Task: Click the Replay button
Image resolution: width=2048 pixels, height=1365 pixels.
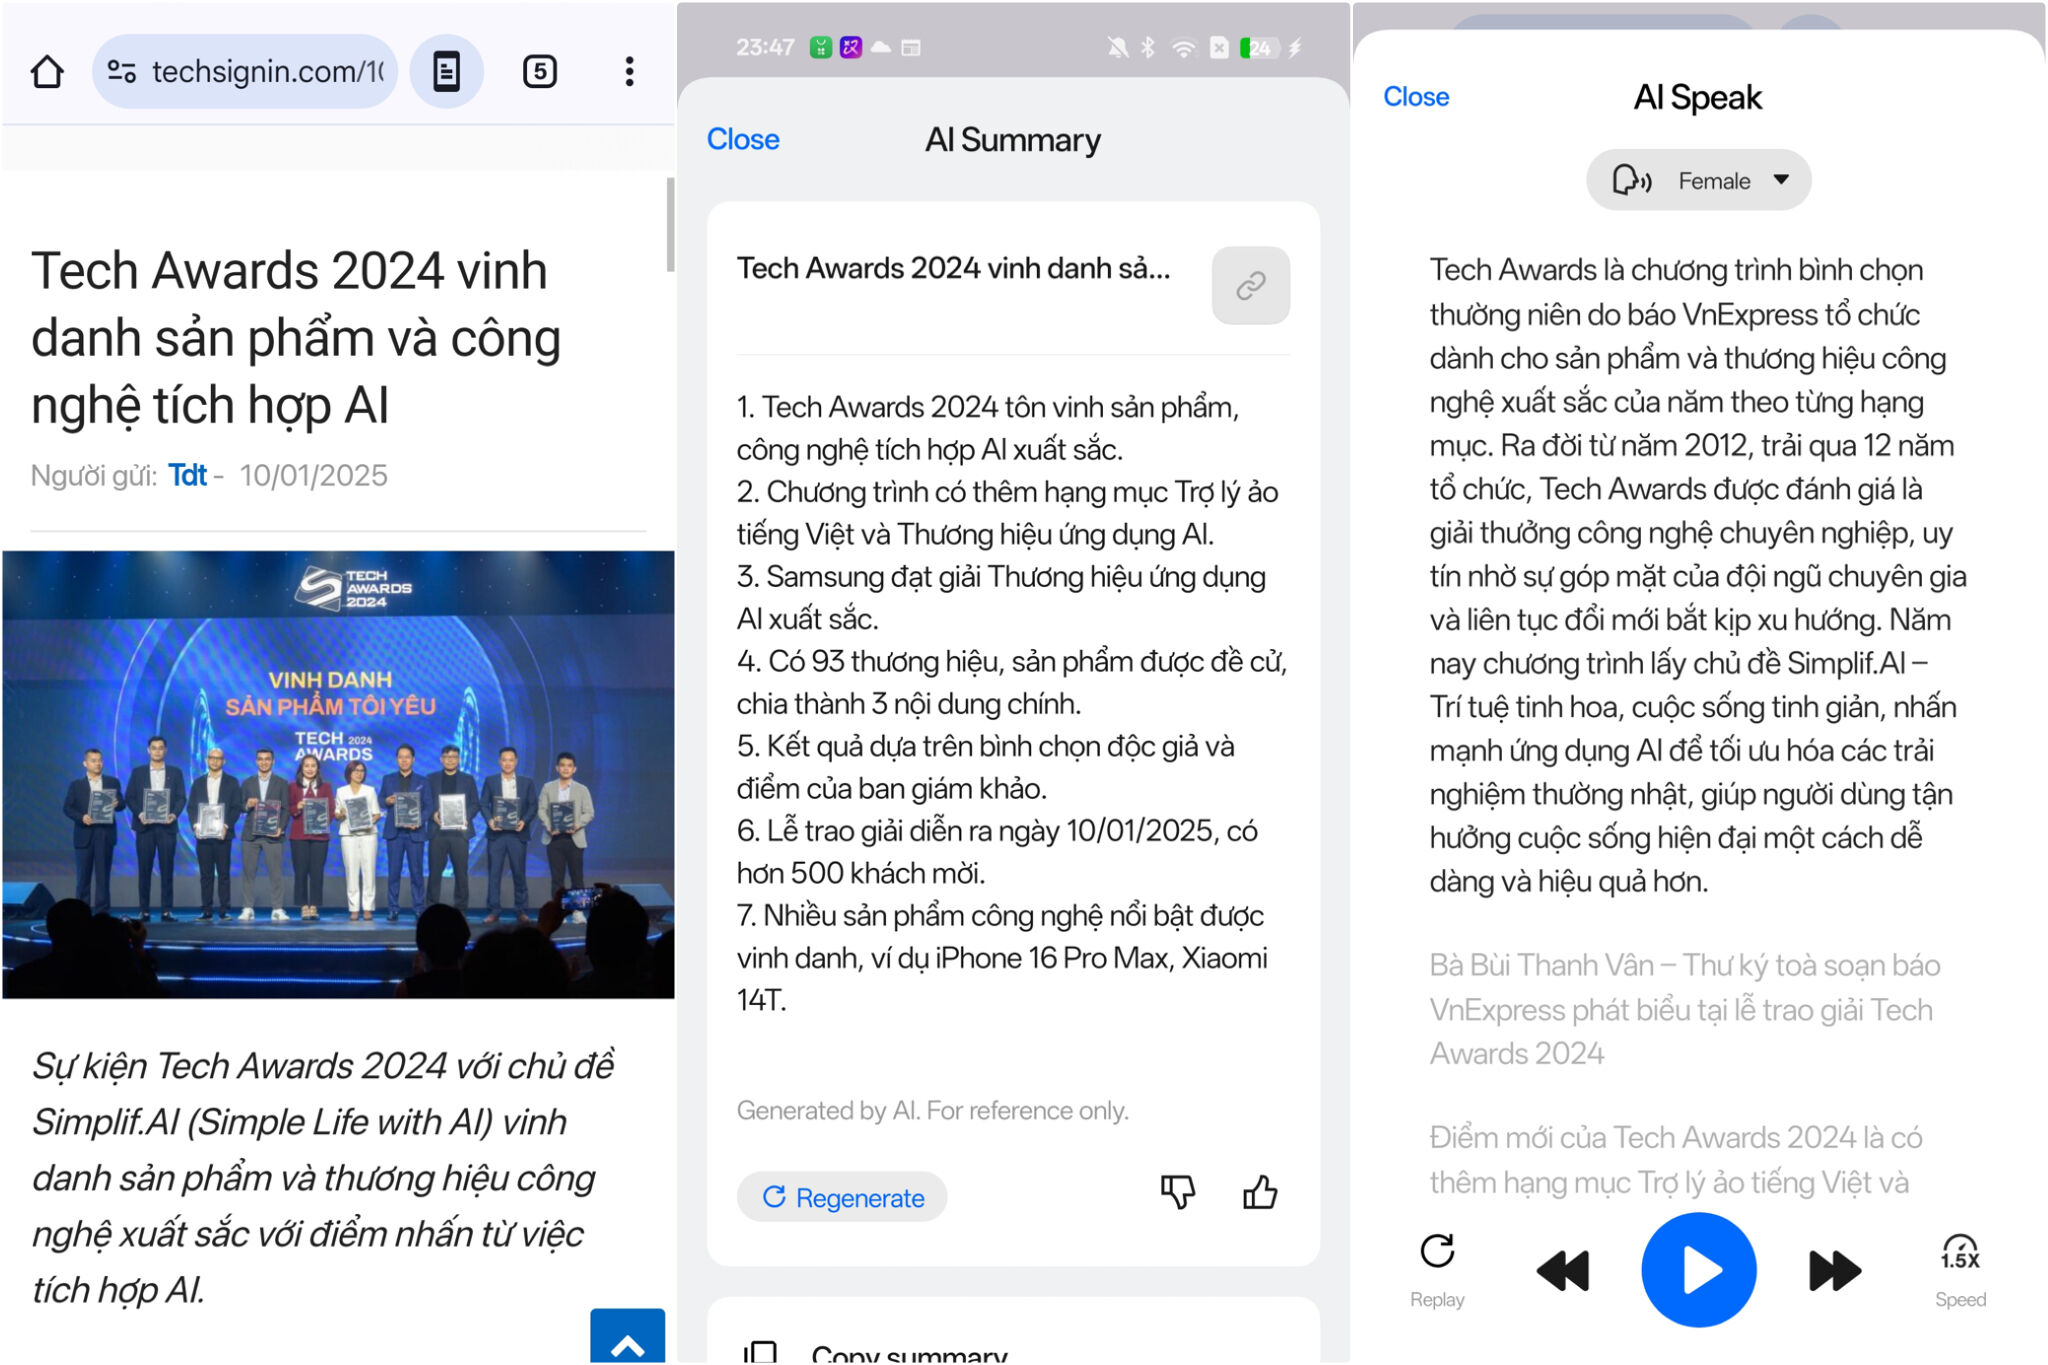Action: click(1437, 1270)
